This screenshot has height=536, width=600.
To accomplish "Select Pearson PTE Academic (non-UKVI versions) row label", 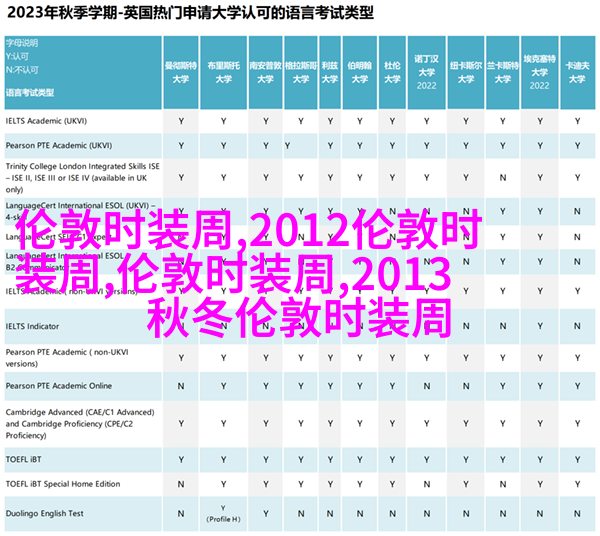I will point(67,358).
